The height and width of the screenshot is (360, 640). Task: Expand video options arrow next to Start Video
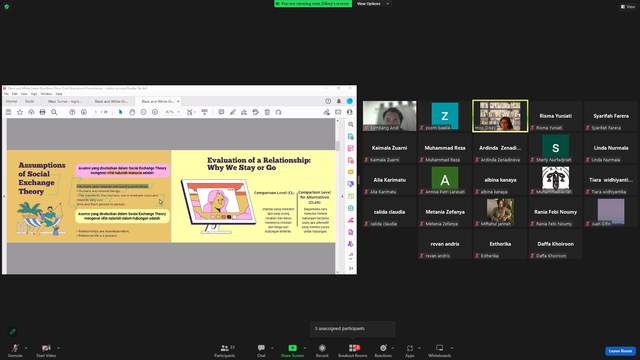click(58, 348)
